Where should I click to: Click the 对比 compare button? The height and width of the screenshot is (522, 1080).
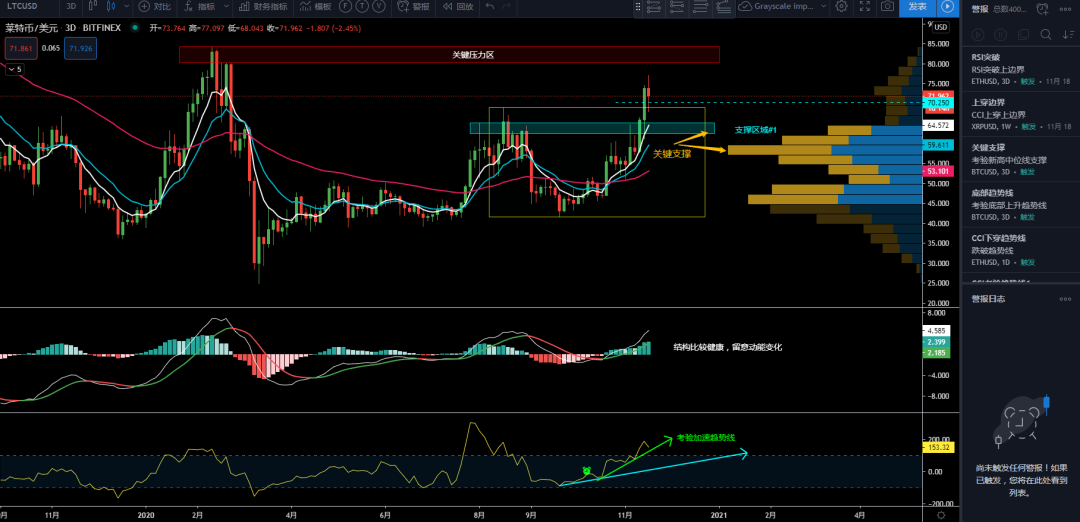coord(154,6)
